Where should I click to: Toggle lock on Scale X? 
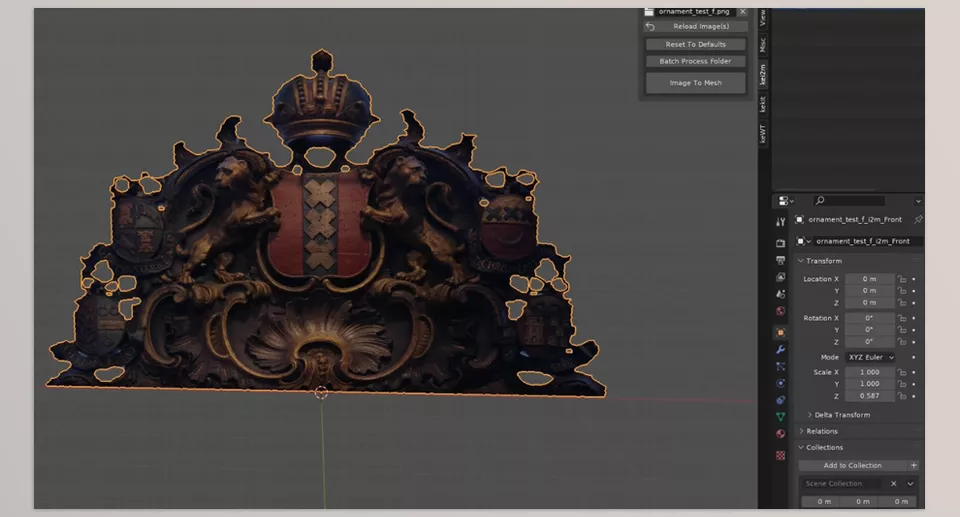pos(902,372)
